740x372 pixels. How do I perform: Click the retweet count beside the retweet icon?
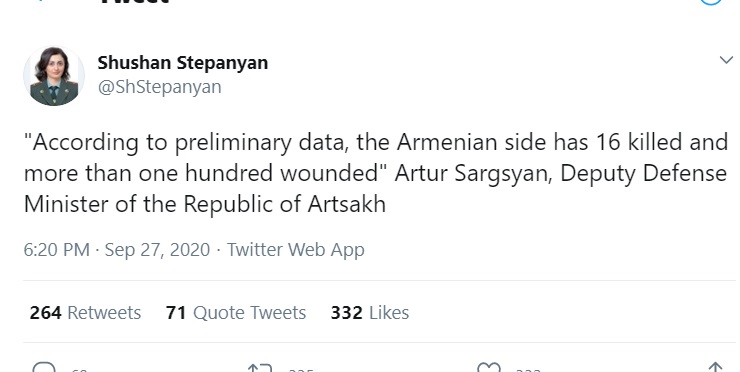[x=301, y=370]
